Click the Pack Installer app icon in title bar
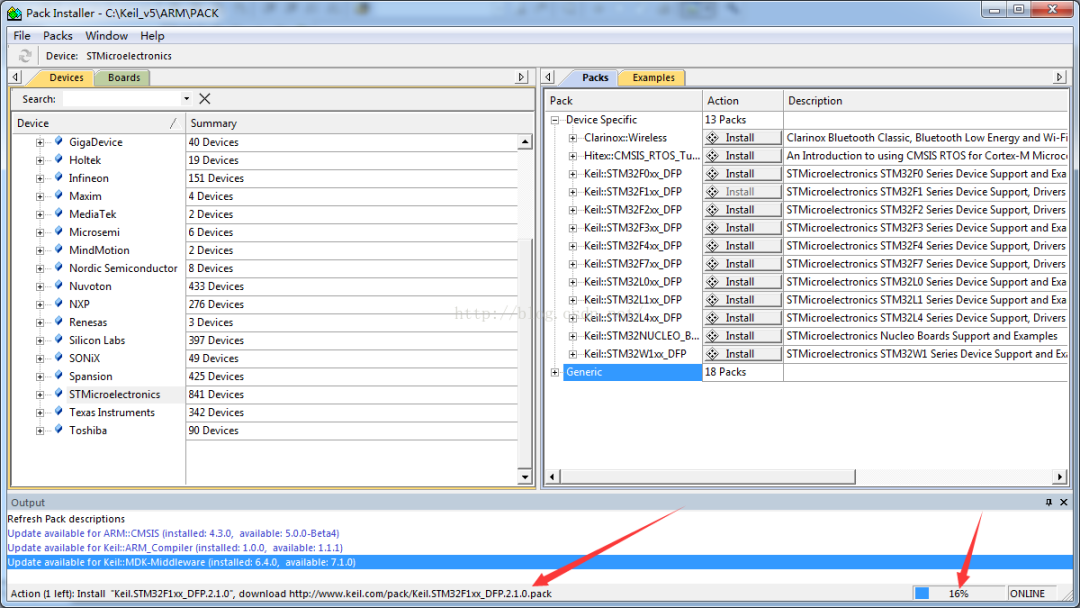The height and width of the screenshot is (608, 1080). tap(14, 13)
